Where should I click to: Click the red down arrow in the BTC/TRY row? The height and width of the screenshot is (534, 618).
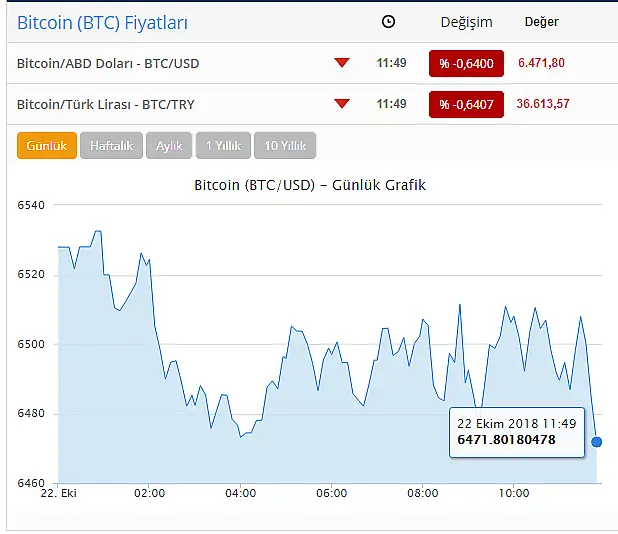coord(342,104)
